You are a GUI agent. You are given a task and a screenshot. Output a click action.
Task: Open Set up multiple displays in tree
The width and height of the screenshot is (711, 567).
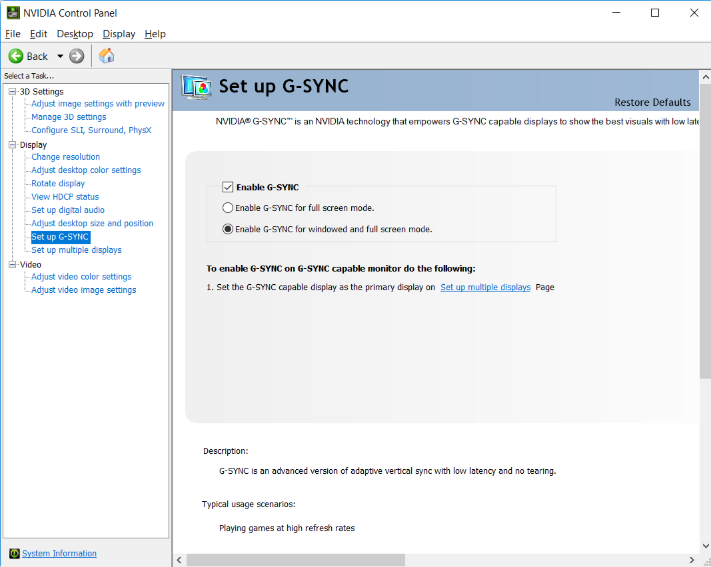[x=77, y=250]
